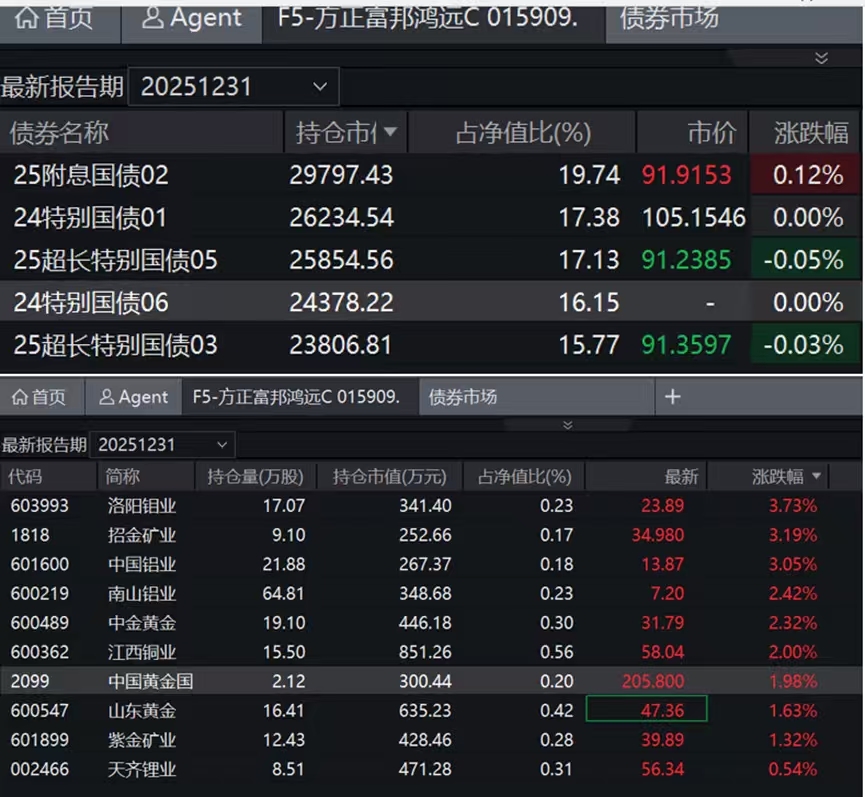Viewport: 865px width, 797px height.
Task: Select the 25超长特别国债05 bond row
Action: coord(430,260)
